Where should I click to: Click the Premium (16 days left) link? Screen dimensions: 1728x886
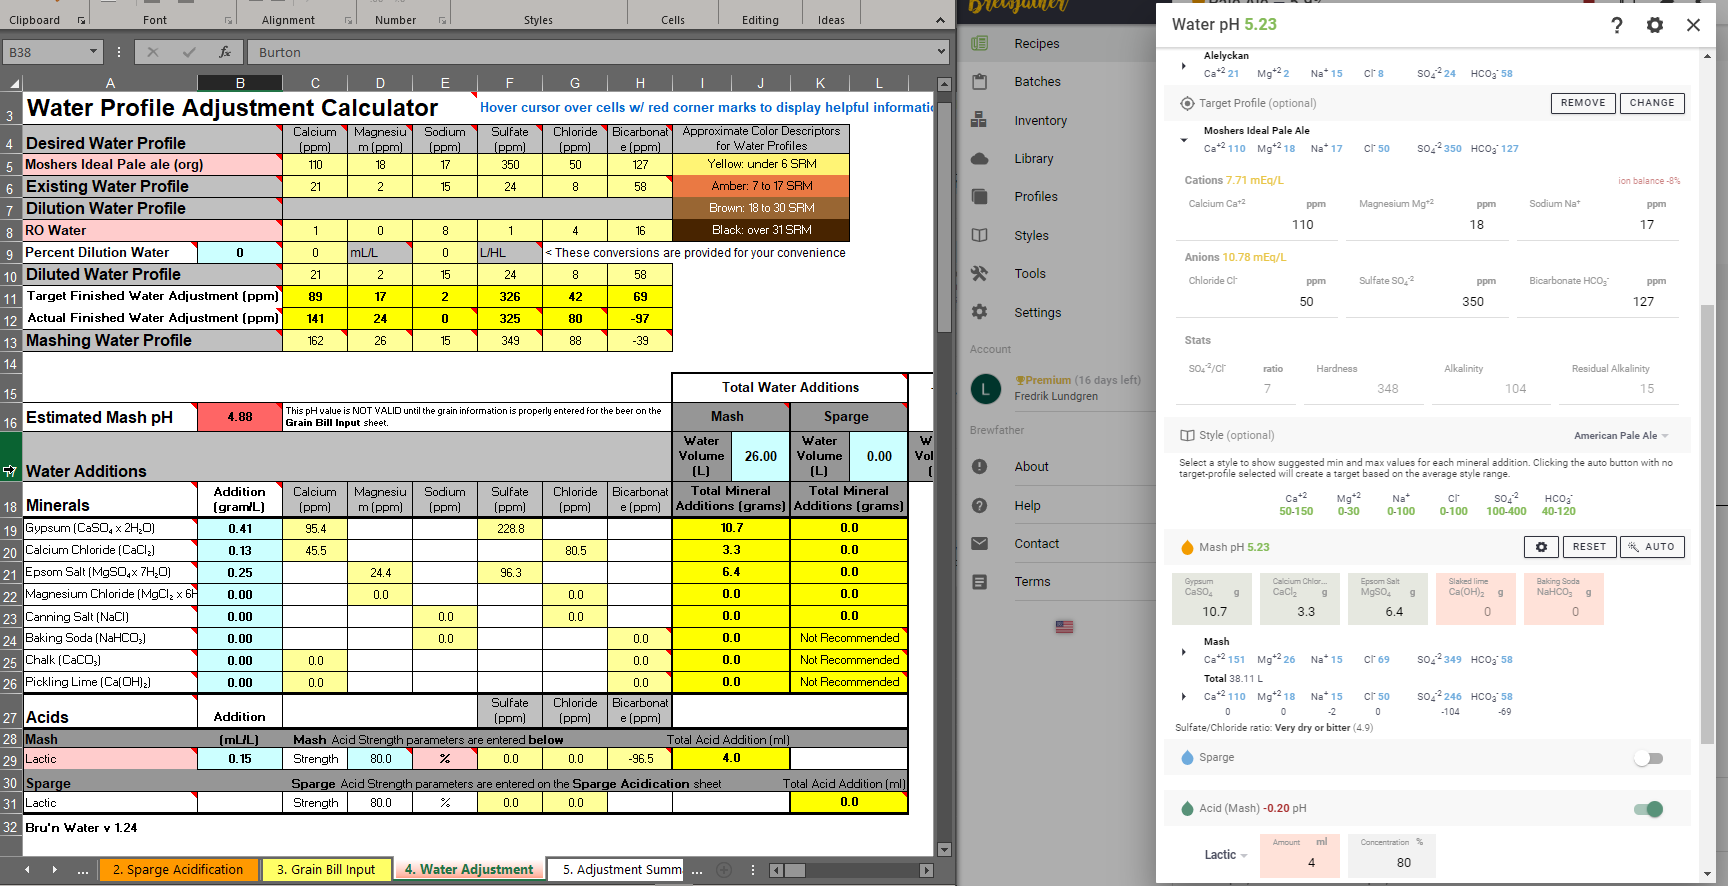(x=1078, y=380)
